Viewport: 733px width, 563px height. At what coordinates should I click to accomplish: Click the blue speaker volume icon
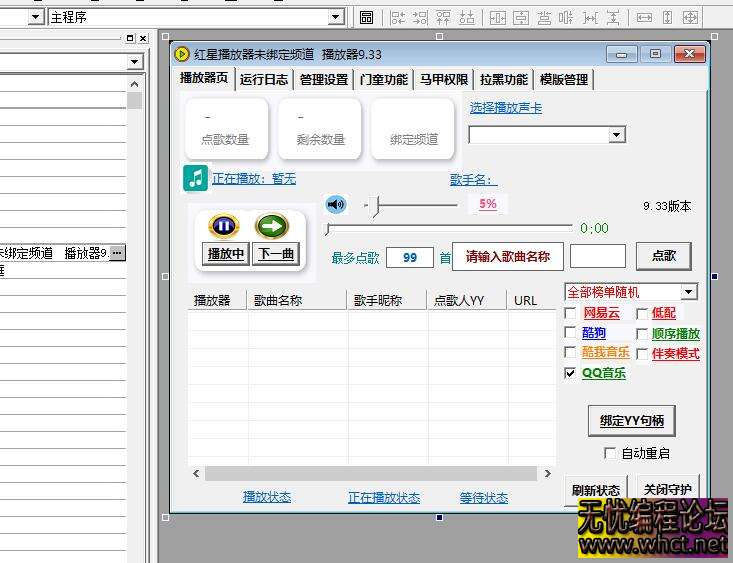336,204
